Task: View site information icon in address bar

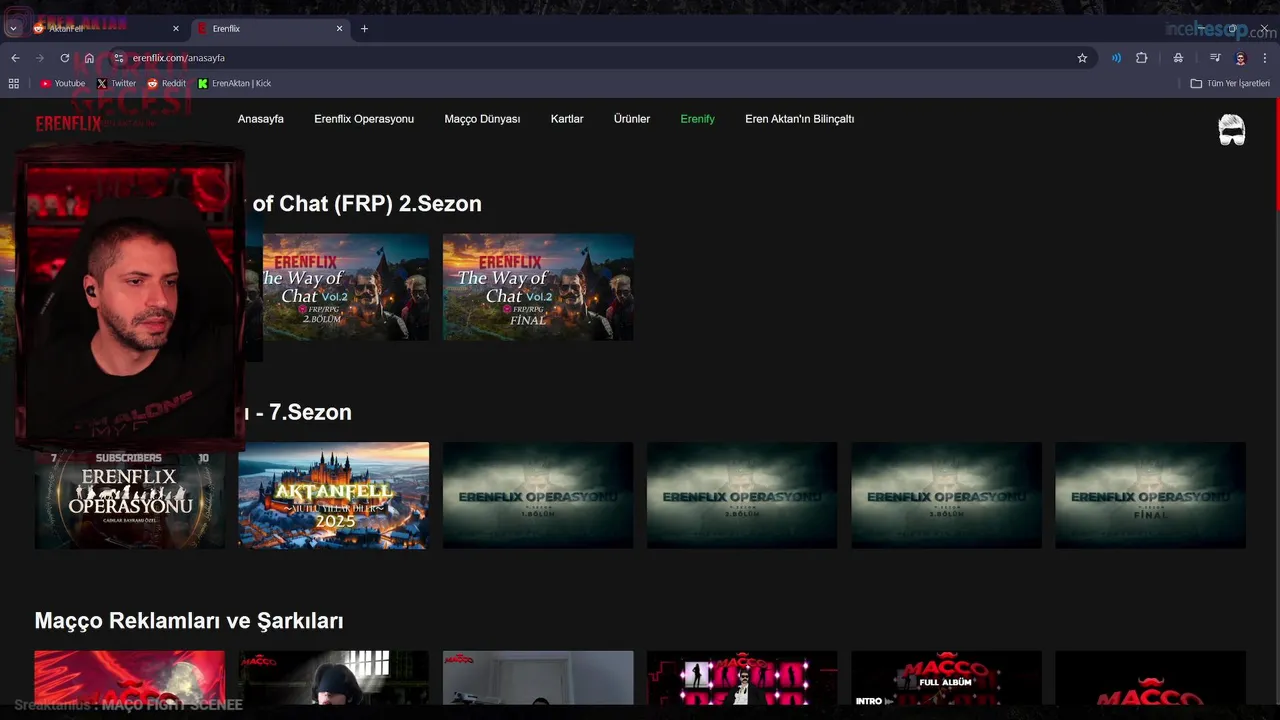Action: click(x=118, y=58)
